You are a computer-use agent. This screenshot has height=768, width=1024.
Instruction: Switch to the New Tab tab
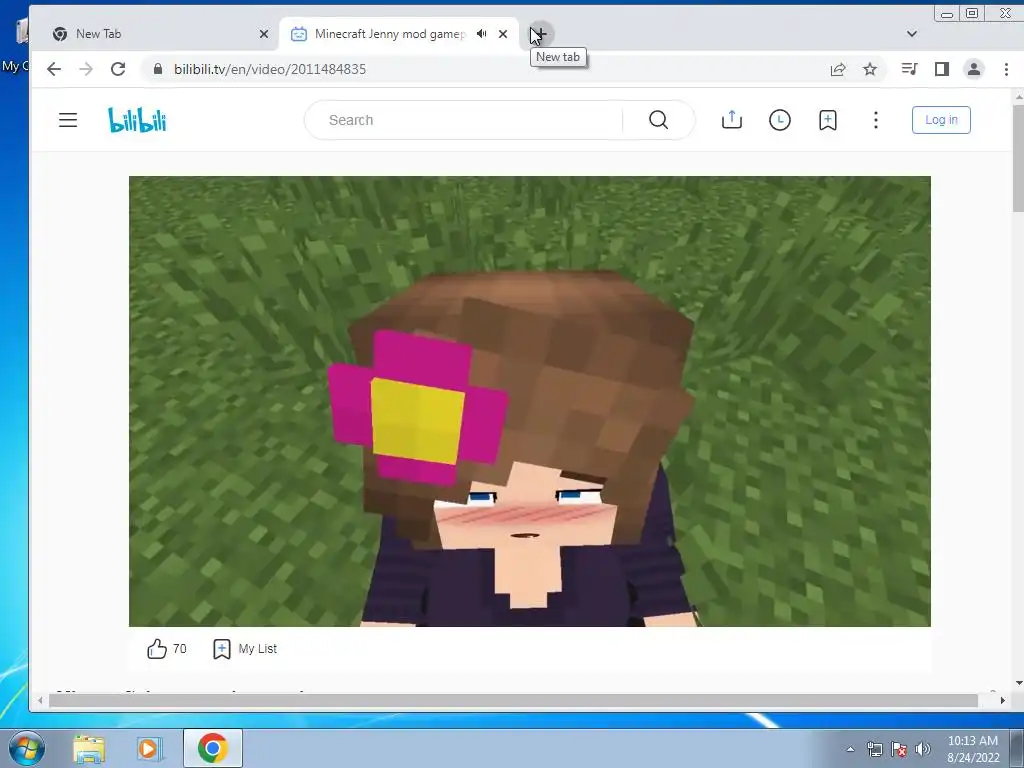[x=157, y=34]
